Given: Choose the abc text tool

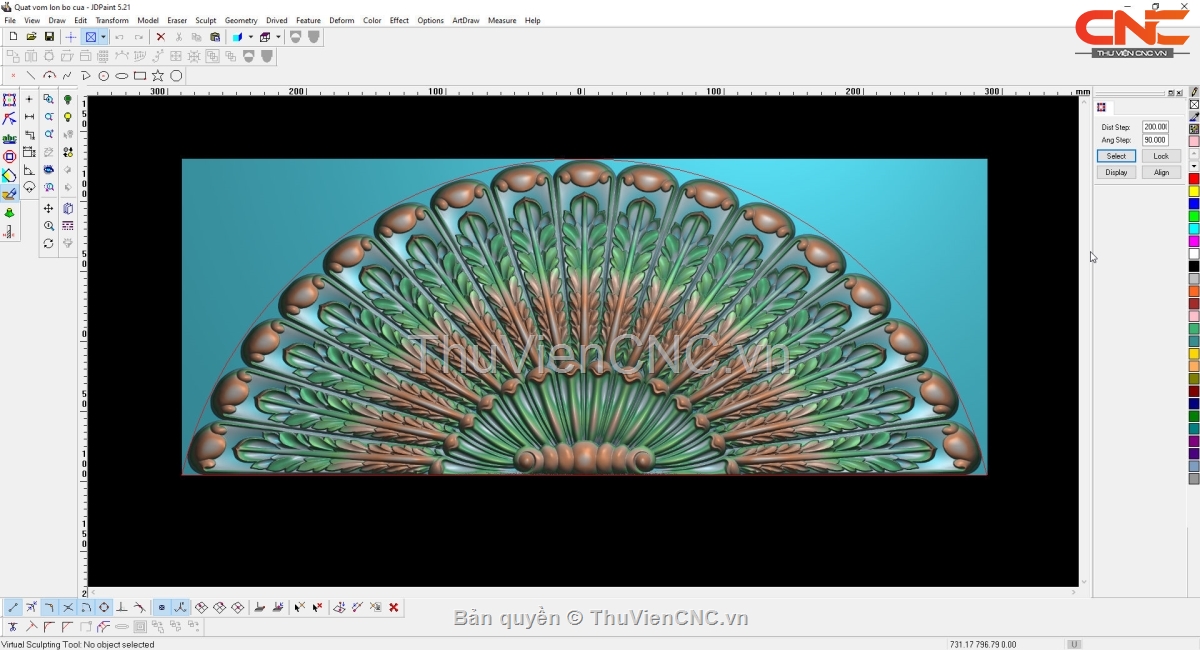Looking at the screenshot, I should pos(9,138).
